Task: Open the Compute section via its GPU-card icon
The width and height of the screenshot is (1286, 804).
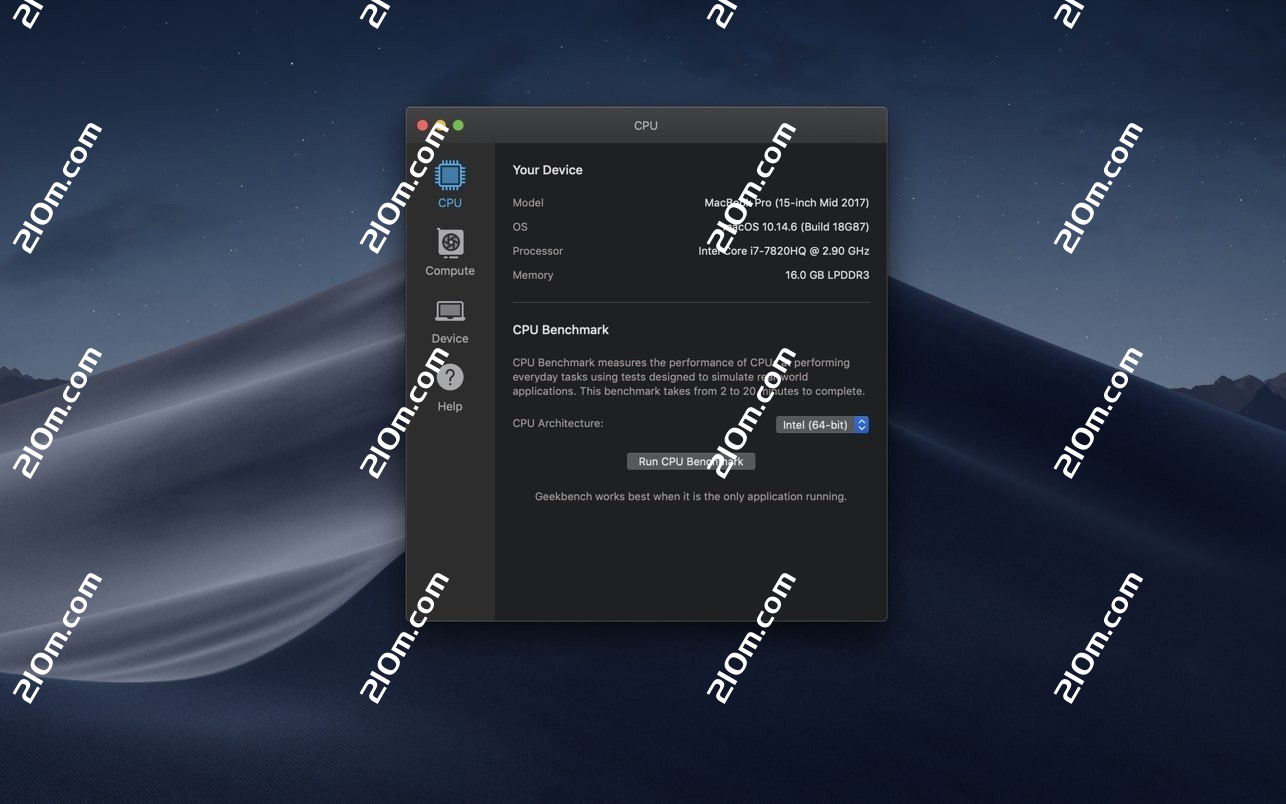Action: [x=450, y=243]
